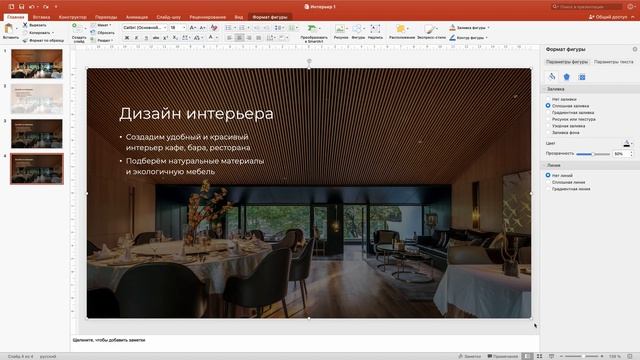Decrease font size with the smaller A
Viewport: 640px width, 360px height.
(x=202, y=28)
